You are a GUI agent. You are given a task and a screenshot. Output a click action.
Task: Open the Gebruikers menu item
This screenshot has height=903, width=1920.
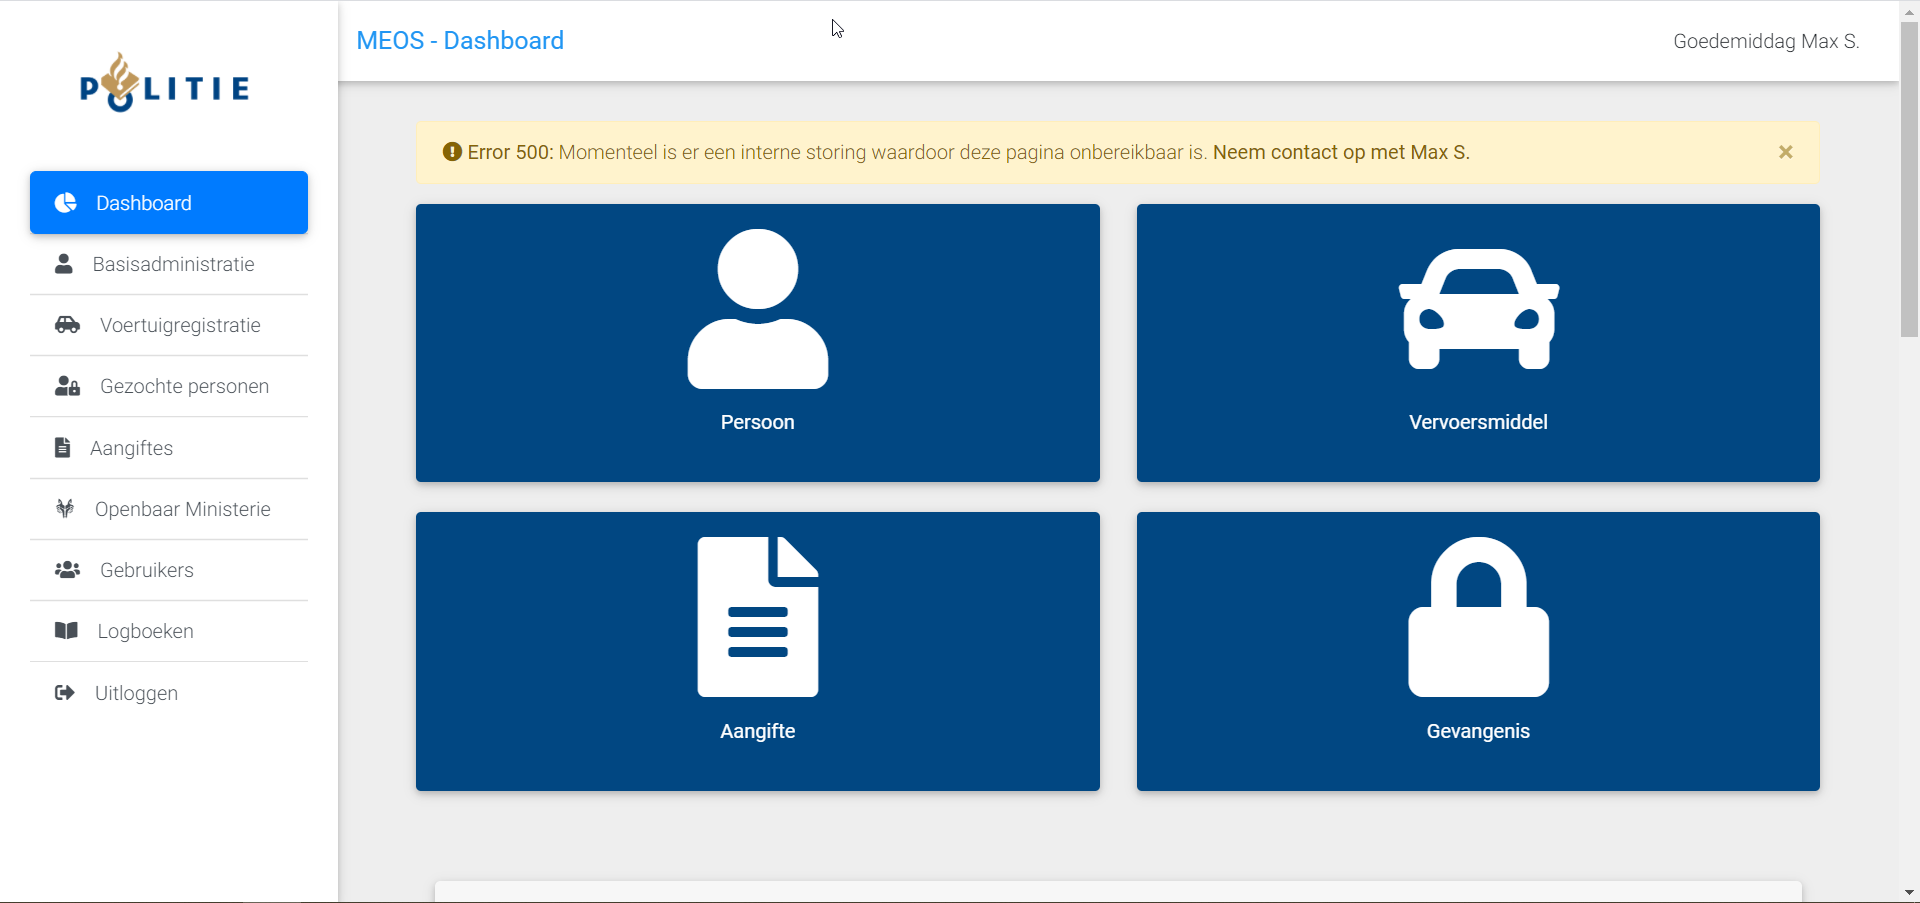point(146,570)
